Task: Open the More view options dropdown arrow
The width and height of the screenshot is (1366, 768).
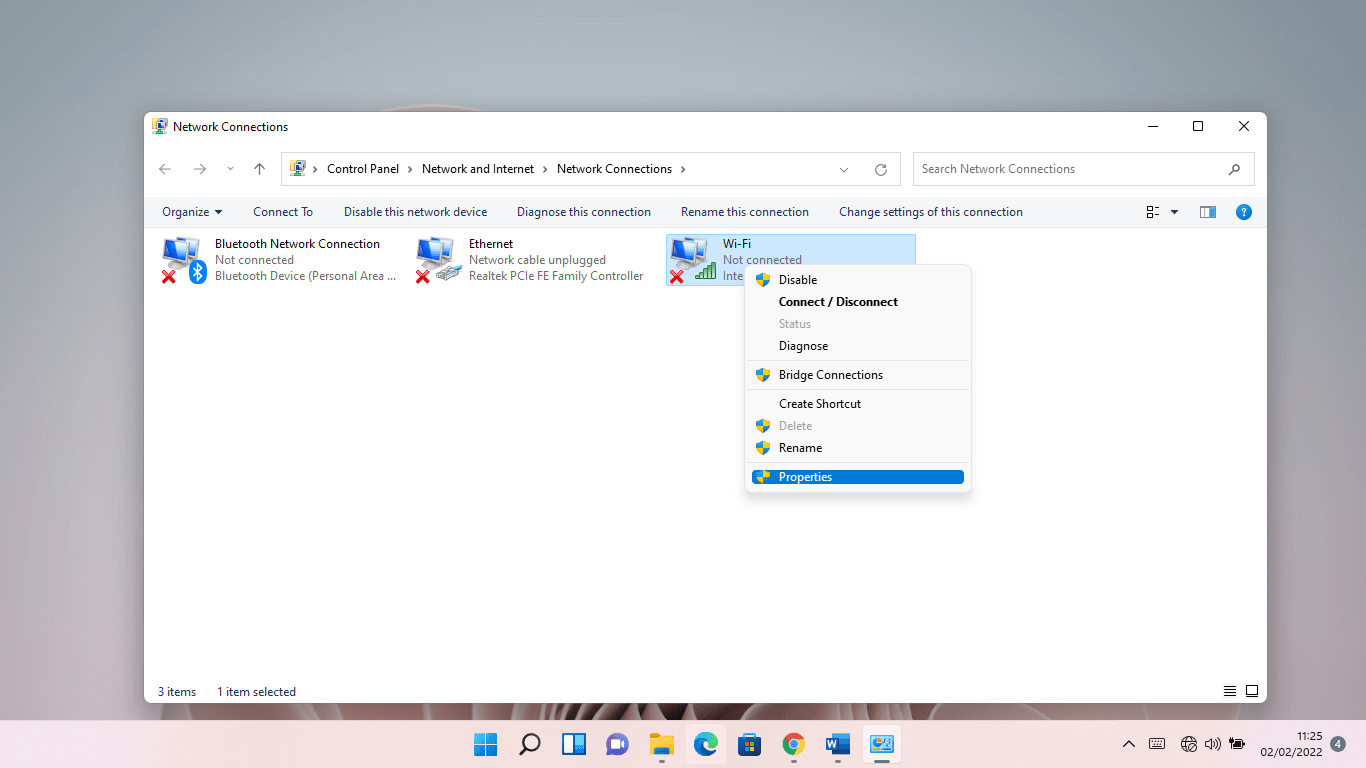Action: (x=1174, y=212)
